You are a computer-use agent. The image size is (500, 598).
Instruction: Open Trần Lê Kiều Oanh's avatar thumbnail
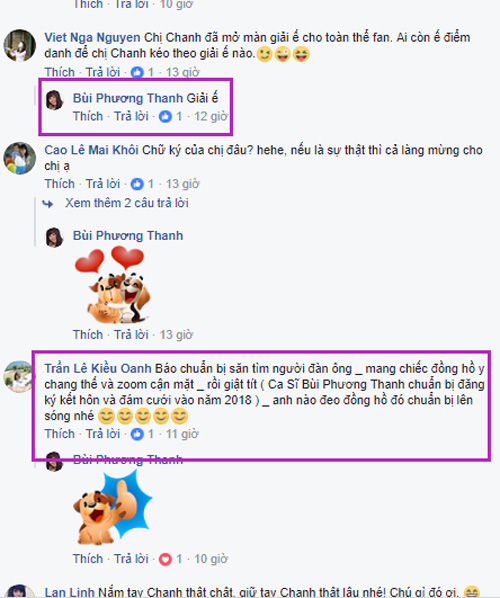(19, 376)
